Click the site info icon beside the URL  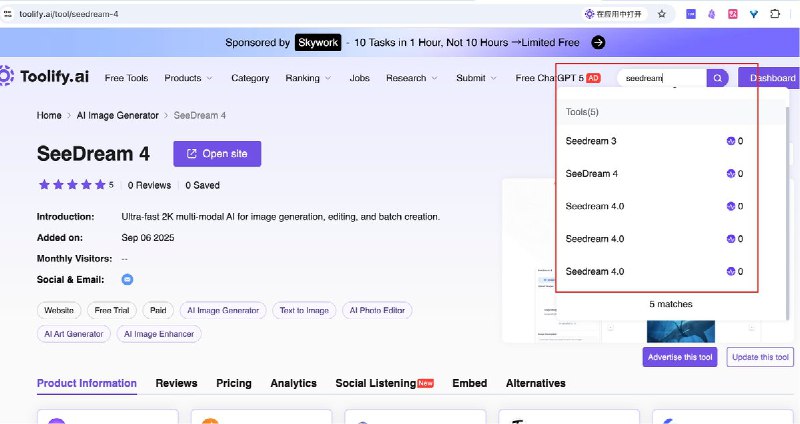[x=8, y=14]
